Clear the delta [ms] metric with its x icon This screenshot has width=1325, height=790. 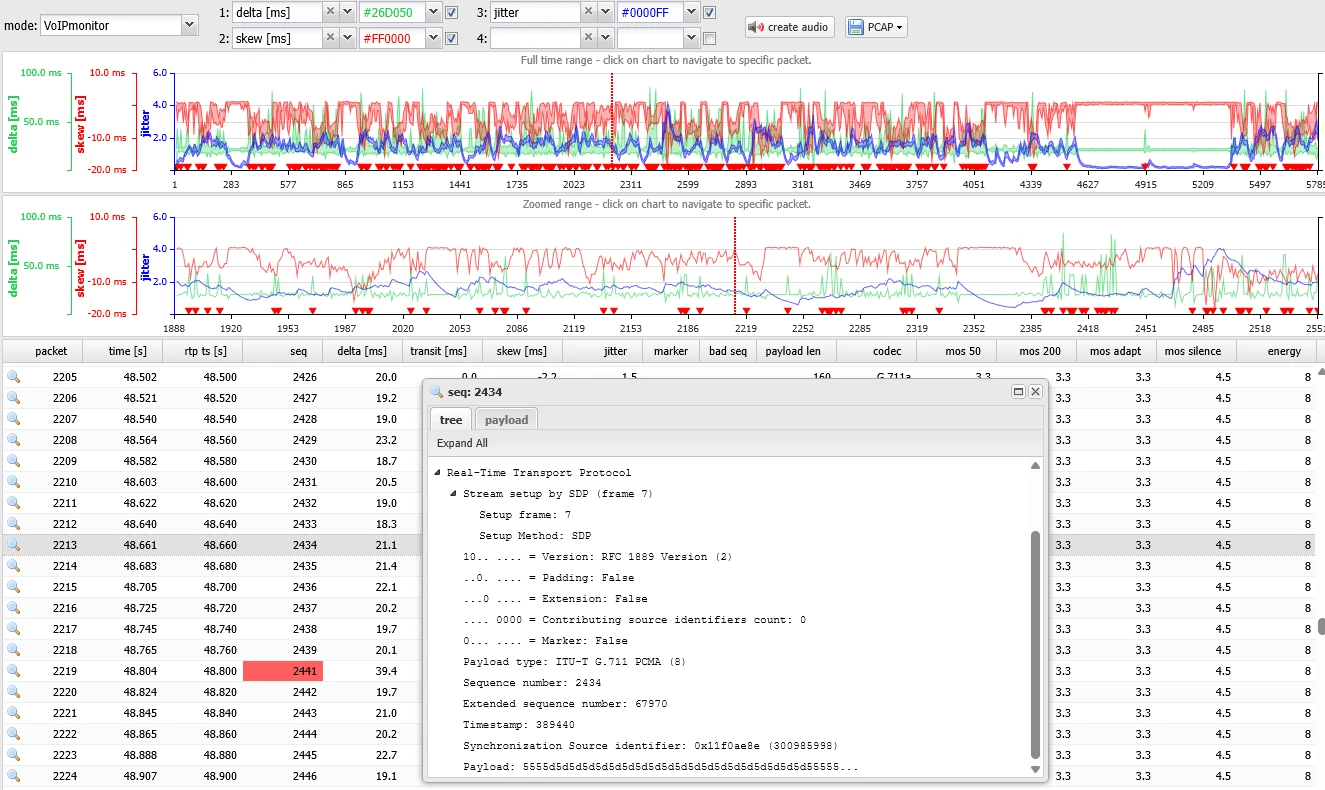(330, 12)
